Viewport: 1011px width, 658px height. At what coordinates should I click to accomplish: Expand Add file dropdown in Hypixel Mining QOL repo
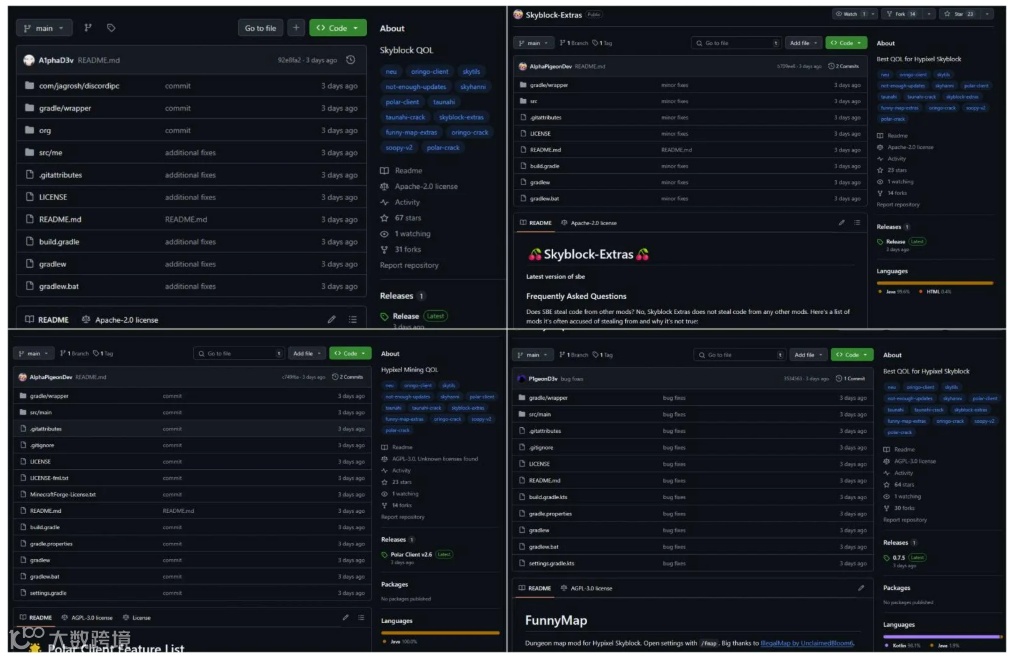tap(307, 353)
